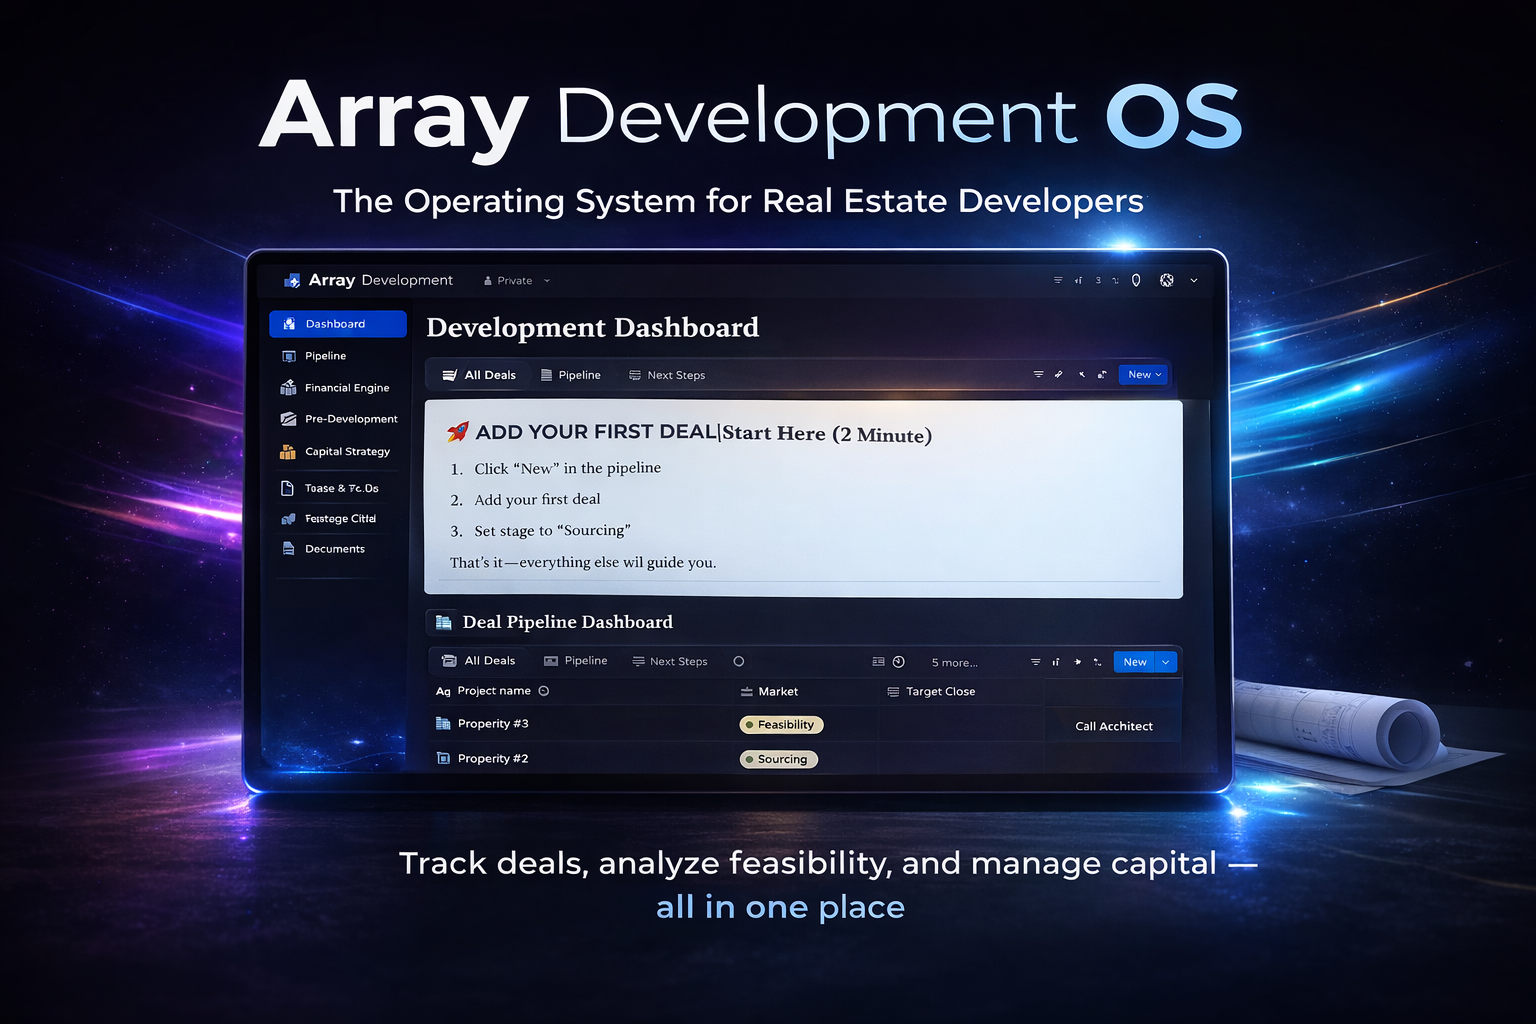Click the building icon in the #3 project row

(443, 723)
